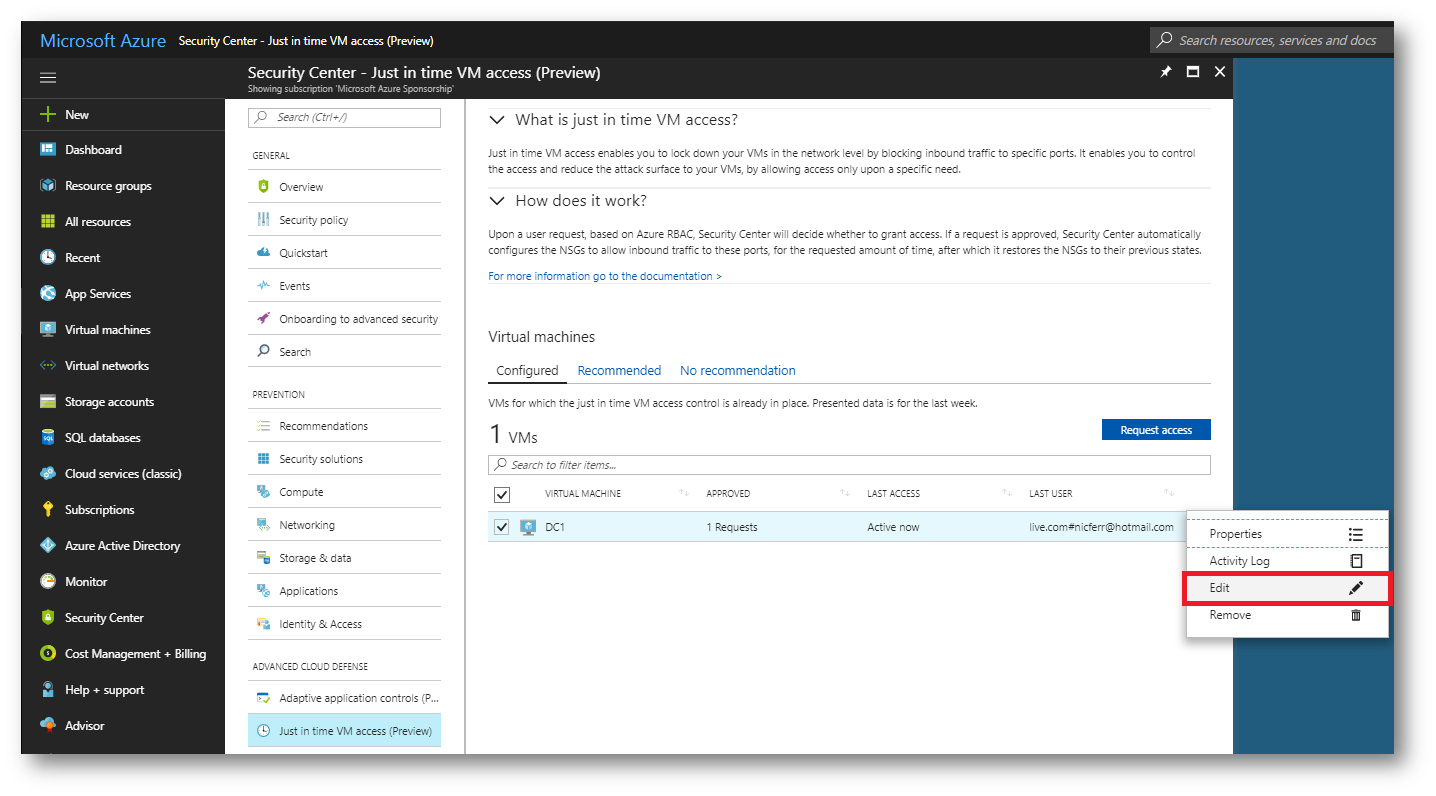Maximize the Security Center blade

[x=1193, y=72]
